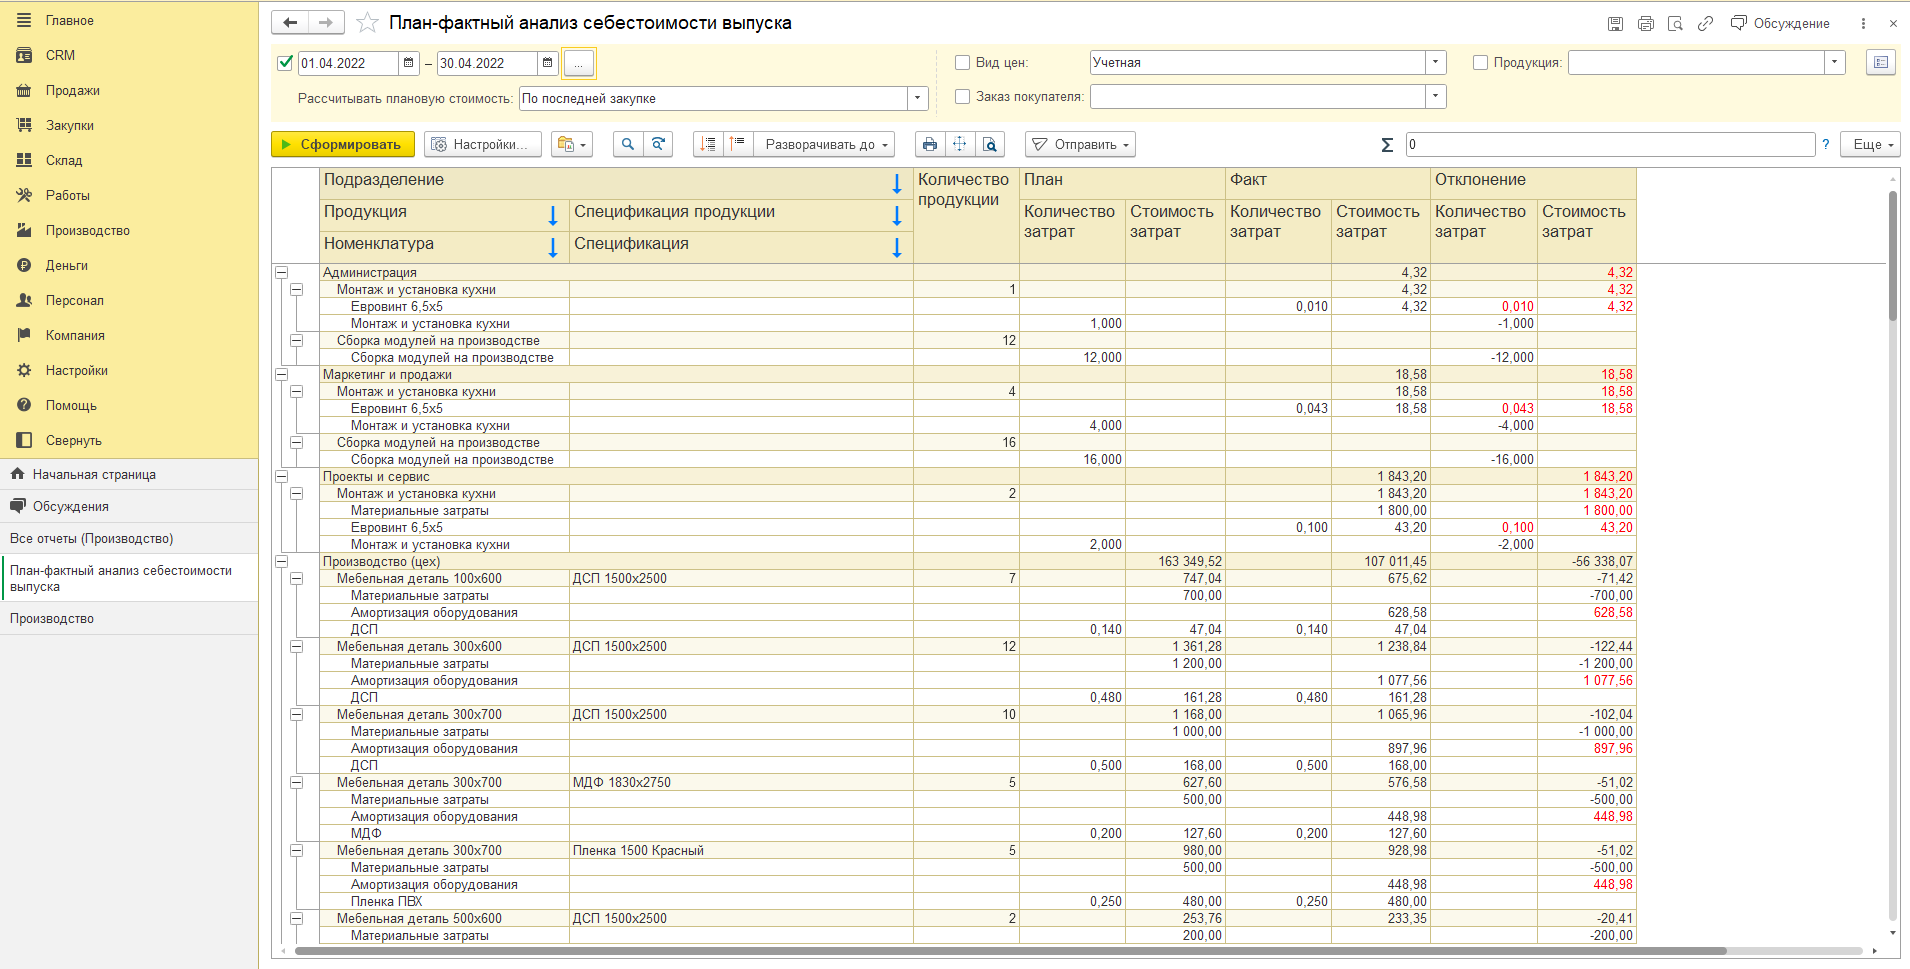Click the collapse all groups icon

[x=738, y=144]
